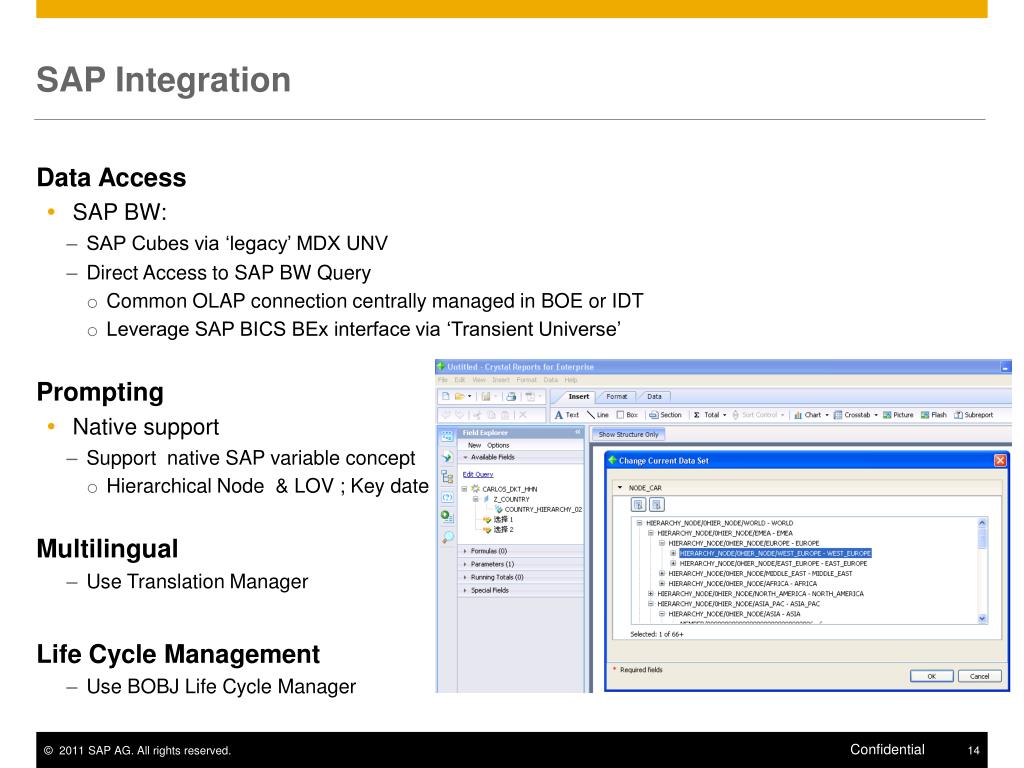Screen dimensions: 1024x768
Task: Expand the Special Fields section
Action: tap(465, 590)
